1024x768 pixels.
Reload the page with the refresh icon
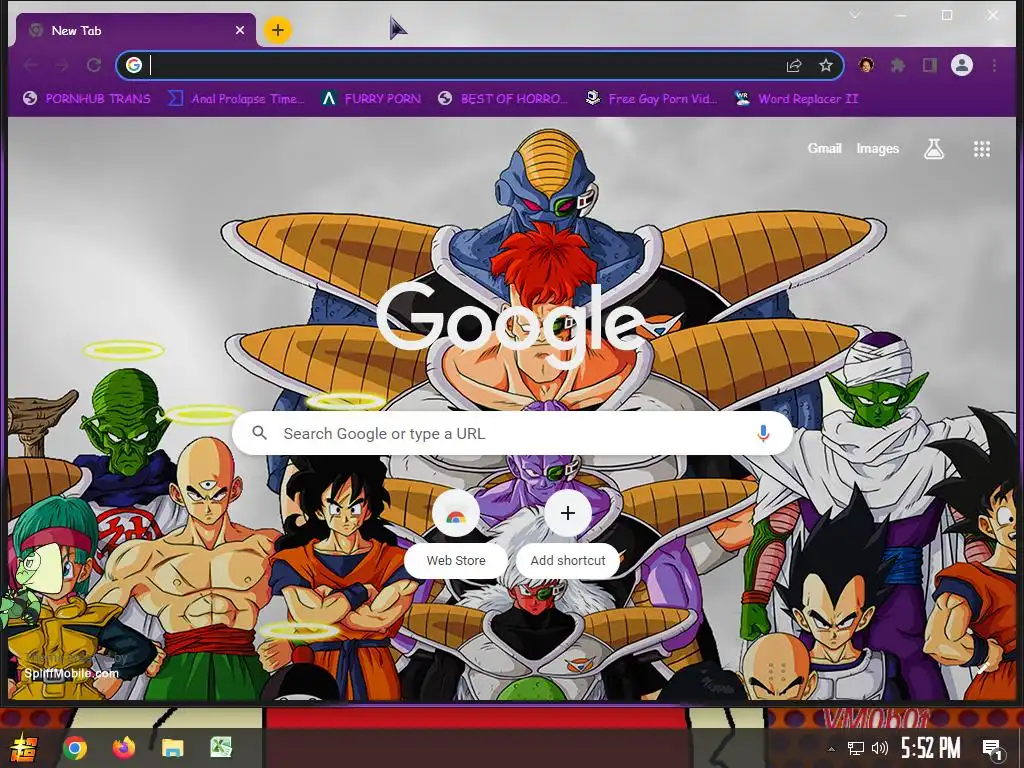(x=94, y=65)
